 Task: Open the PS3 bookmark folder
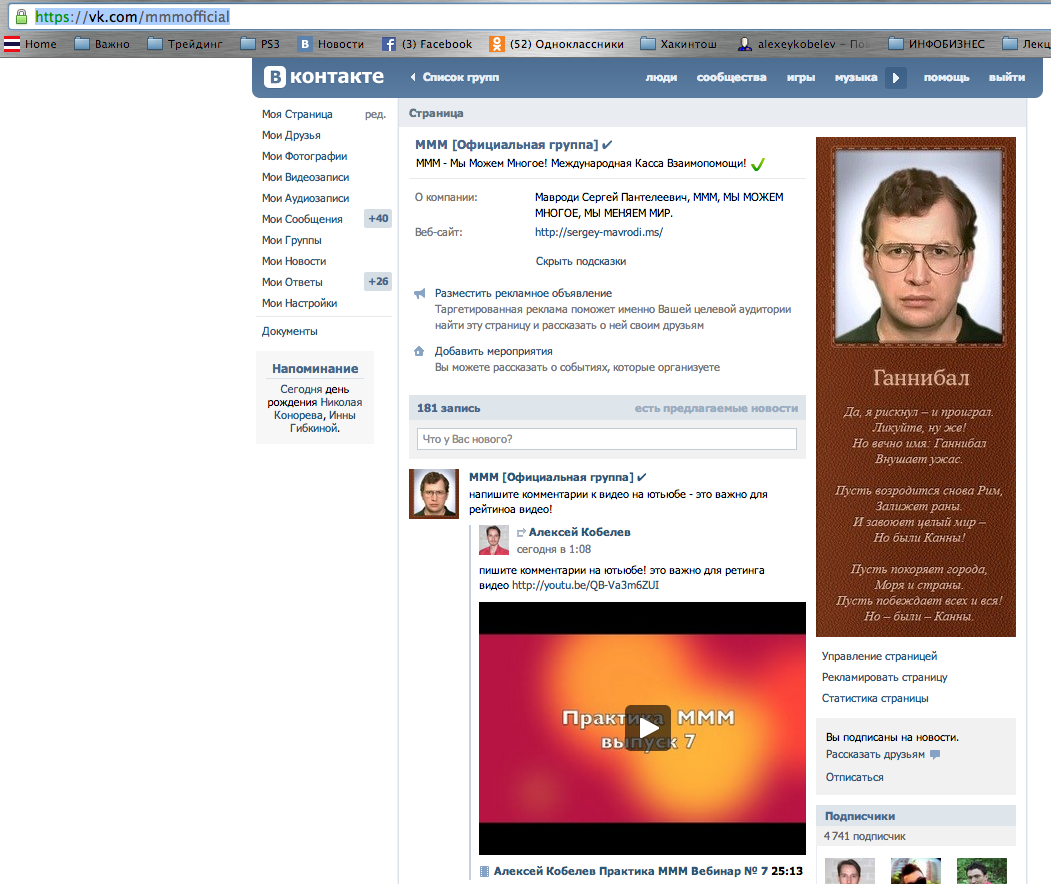(x=260, y=44)
